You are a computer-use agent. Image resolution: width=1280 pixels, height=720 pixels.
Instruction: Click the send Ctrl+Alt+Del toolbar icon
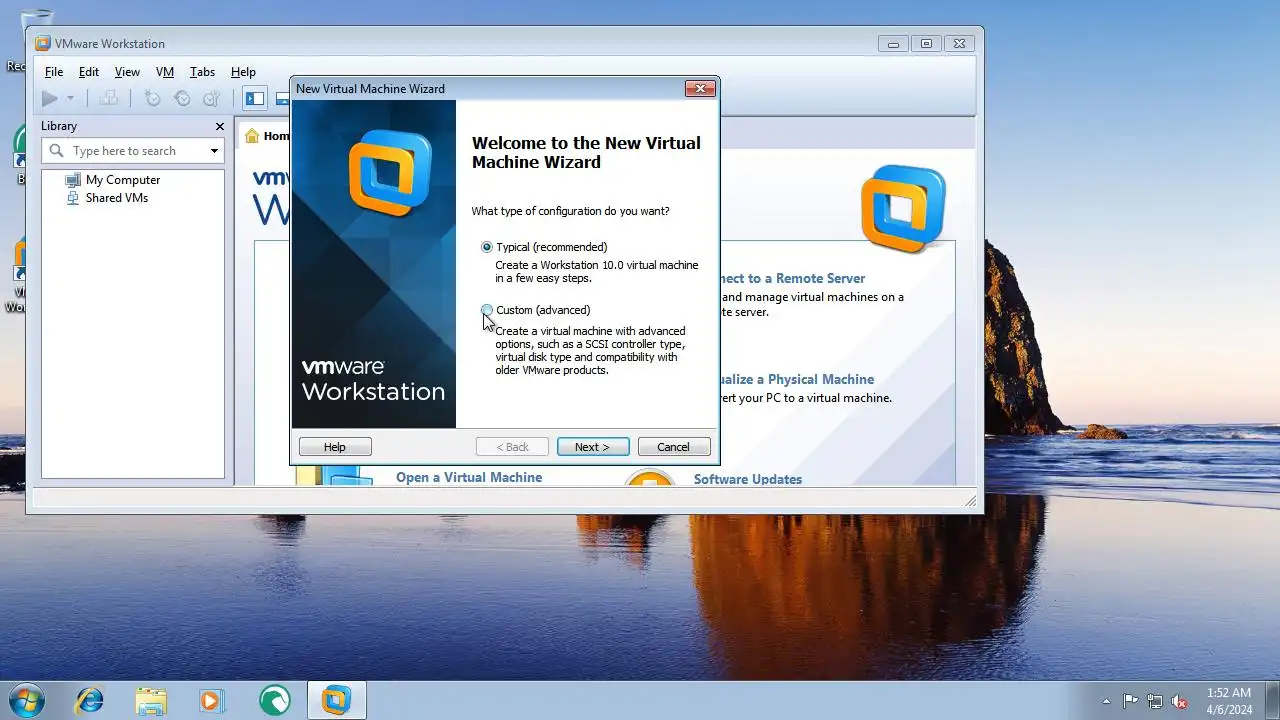pos(109,98)
